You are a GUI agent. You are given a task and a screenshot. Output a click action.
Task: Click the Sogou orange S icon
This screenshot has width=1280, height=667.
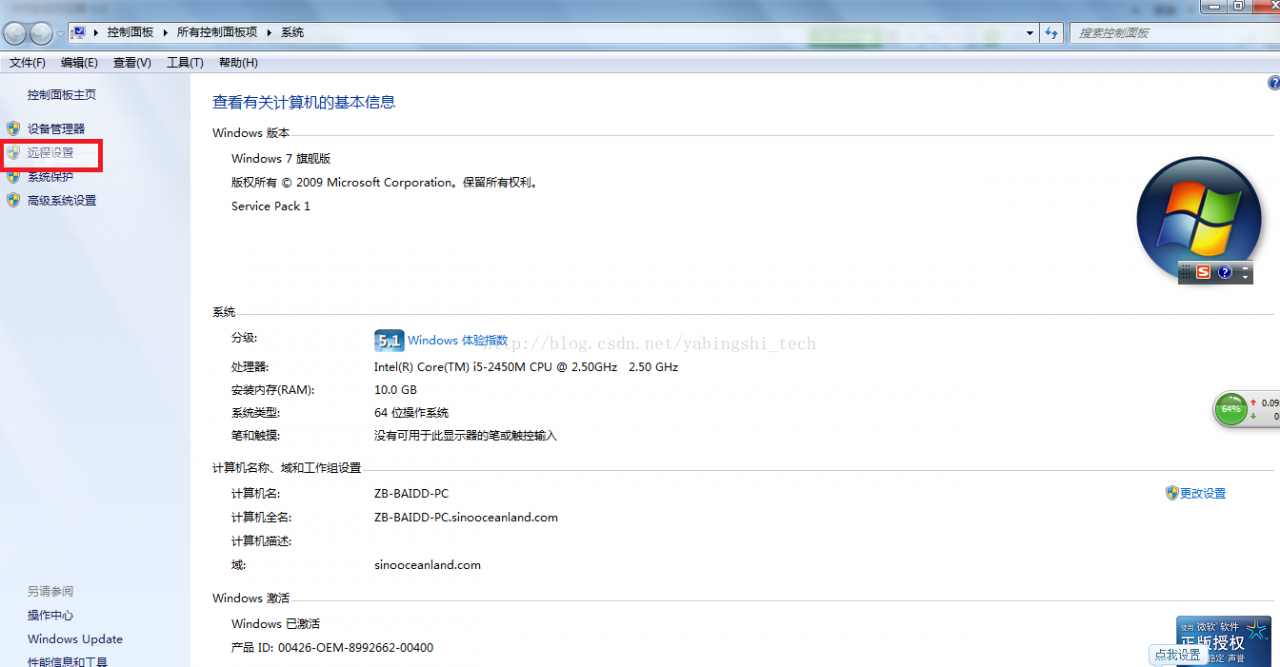coord(1203,272)
